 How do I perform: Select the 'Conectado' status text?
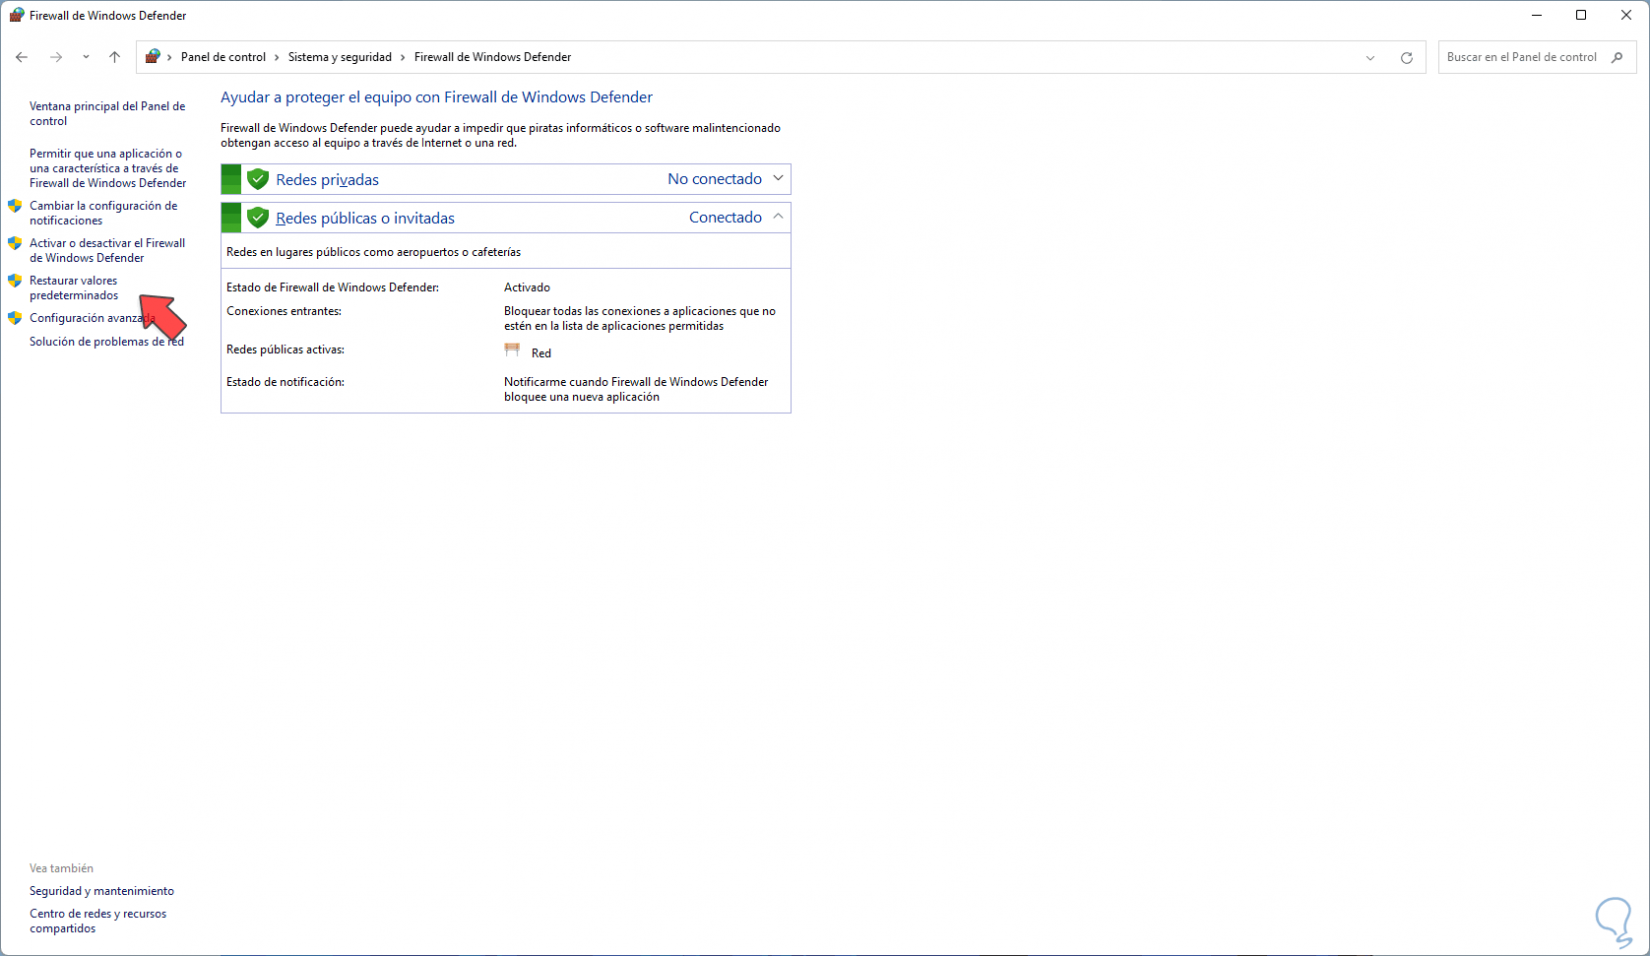click(725, 217)
